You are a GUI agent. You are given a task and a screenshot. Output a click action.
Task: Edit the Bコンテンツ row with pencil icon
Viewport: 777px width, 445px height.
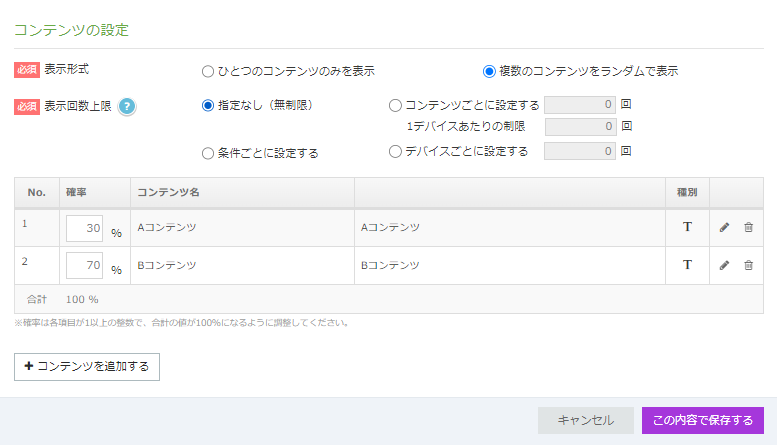pos(724,265)
